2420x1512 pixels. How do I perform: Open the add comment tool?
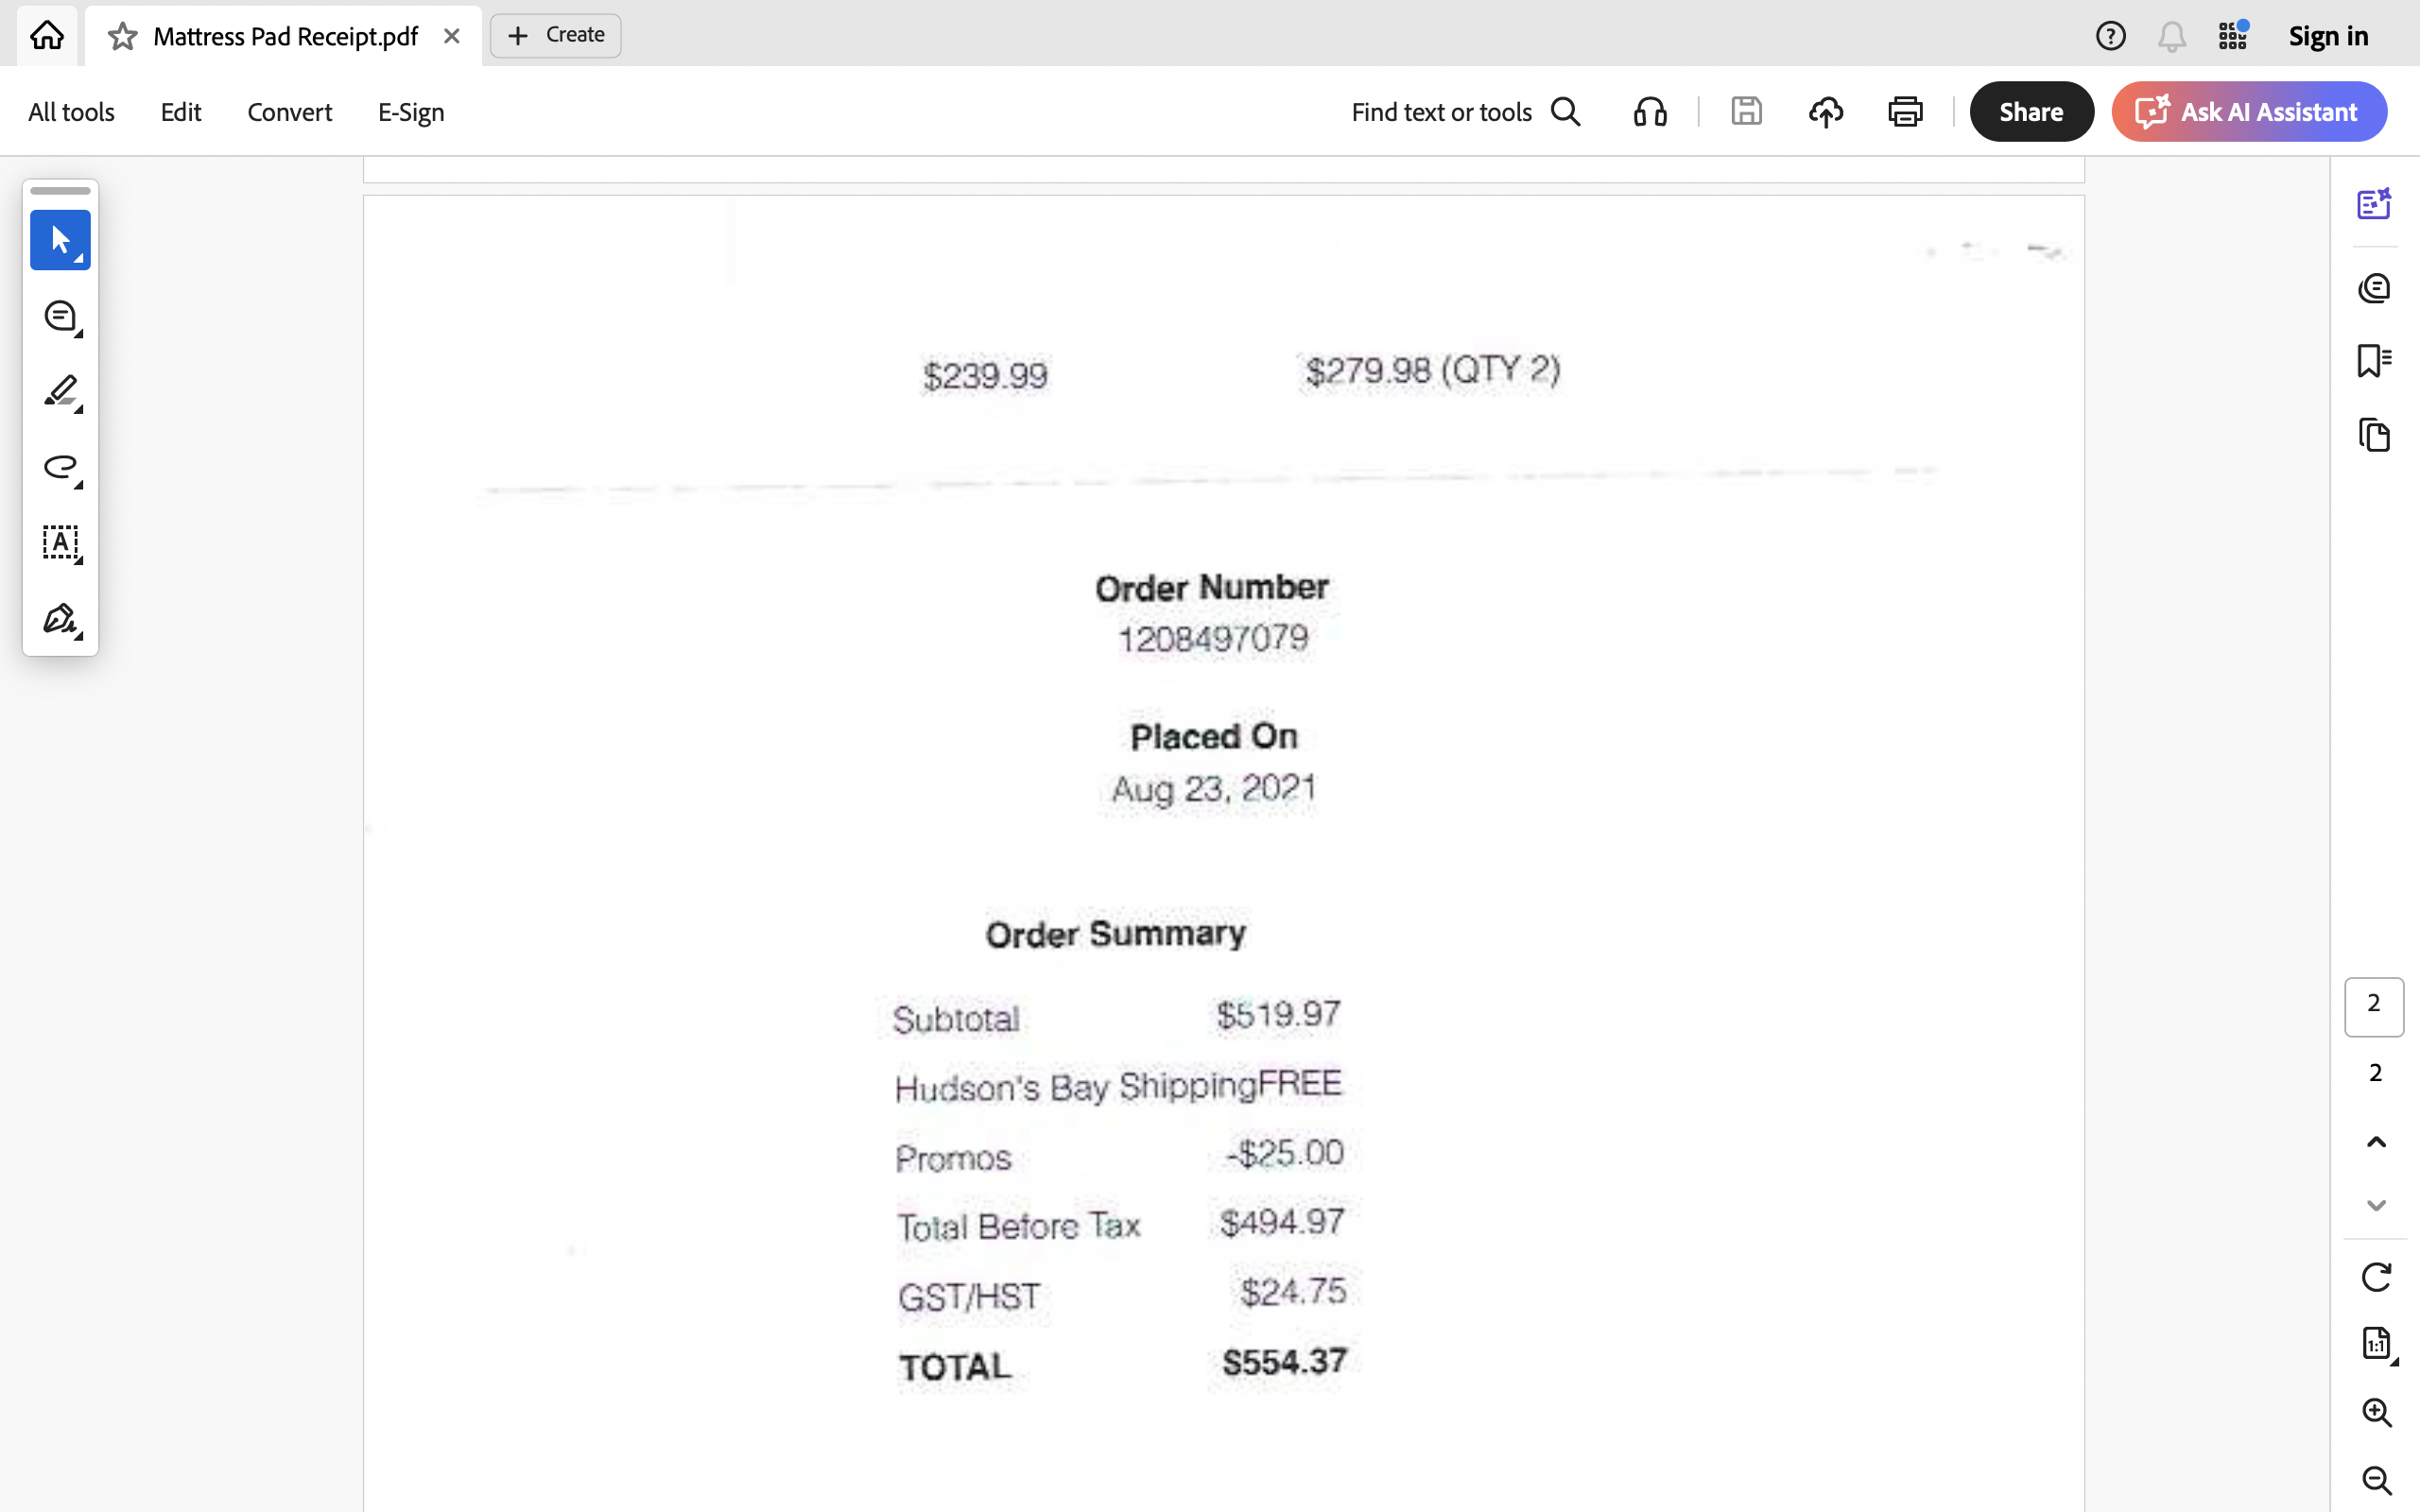click(x=60, y=317)
